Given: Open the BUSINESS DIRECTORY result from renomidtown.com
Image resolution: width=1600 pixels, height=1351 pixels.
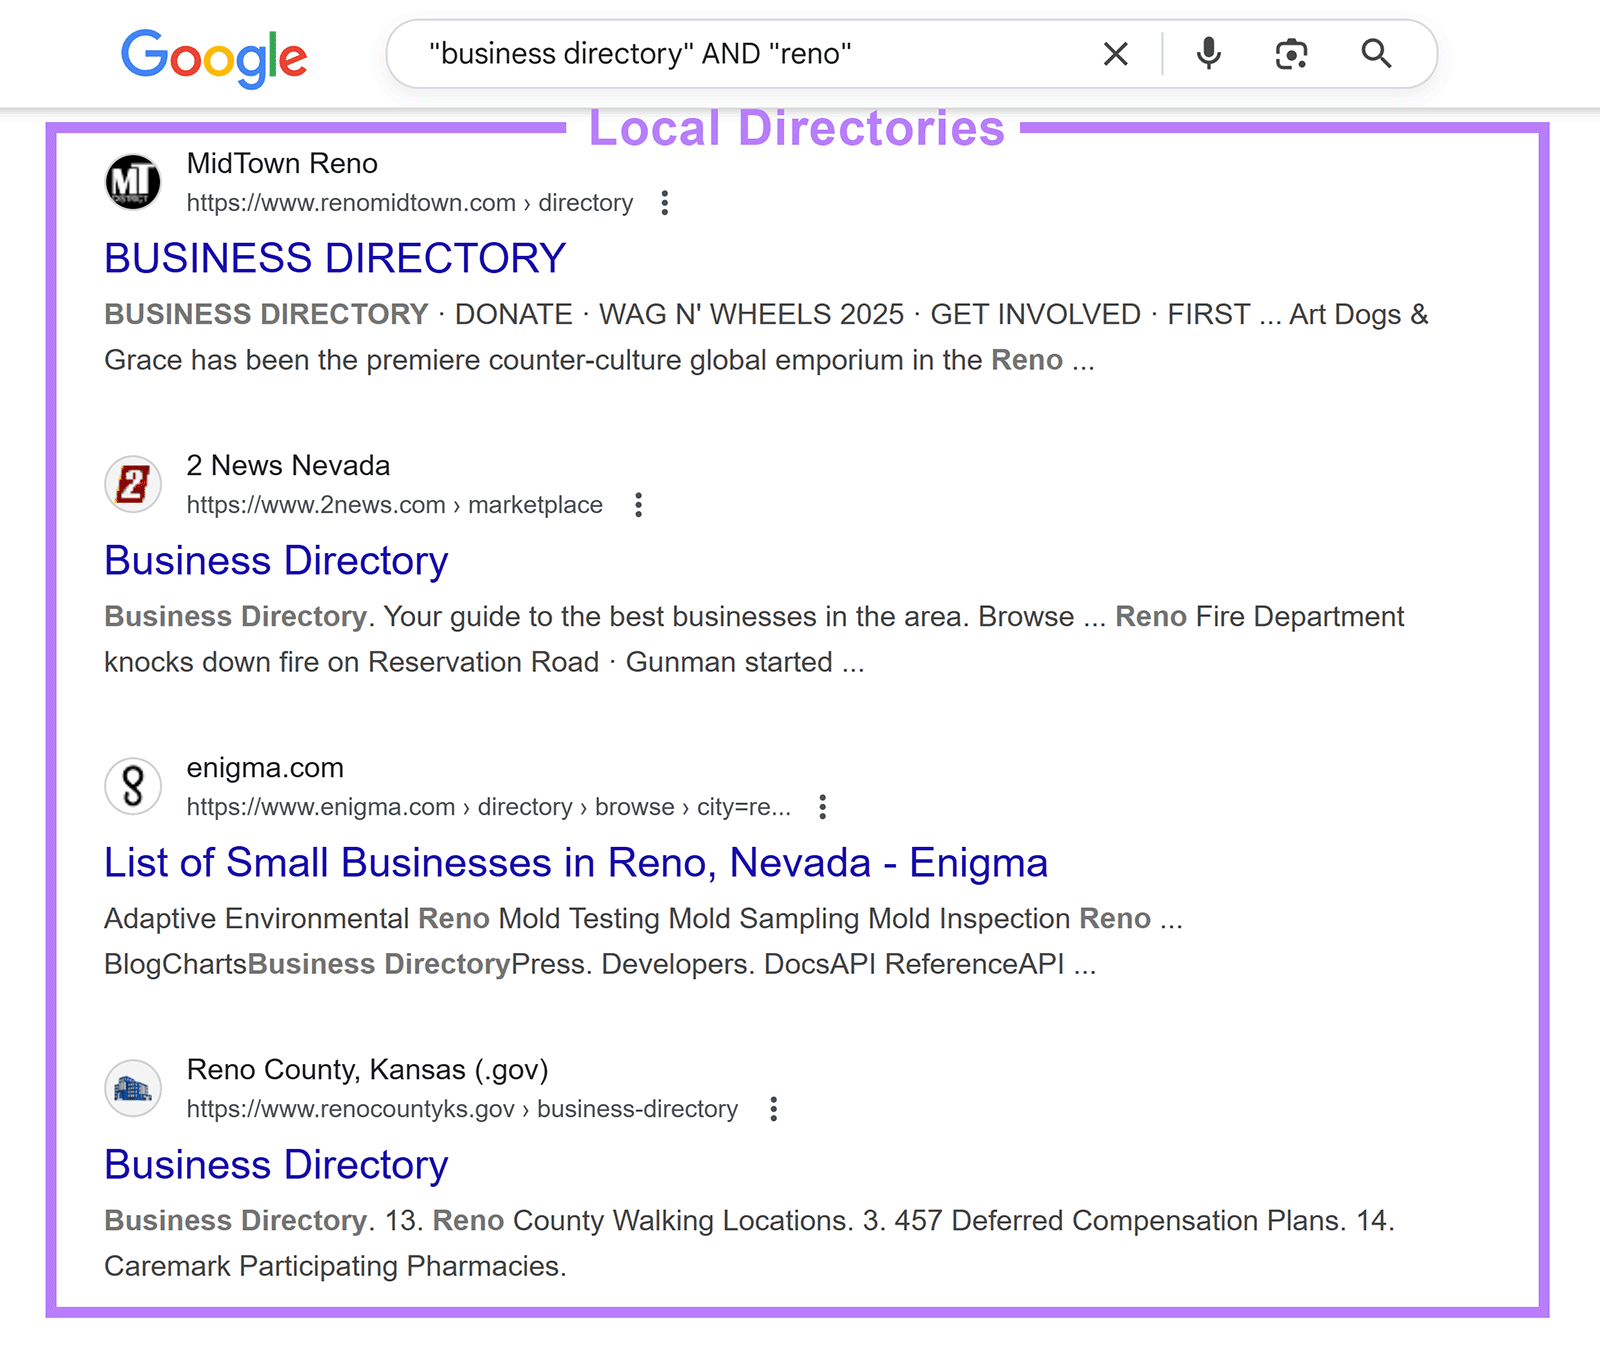Looking at the screenshot, I should coord(334,258).
